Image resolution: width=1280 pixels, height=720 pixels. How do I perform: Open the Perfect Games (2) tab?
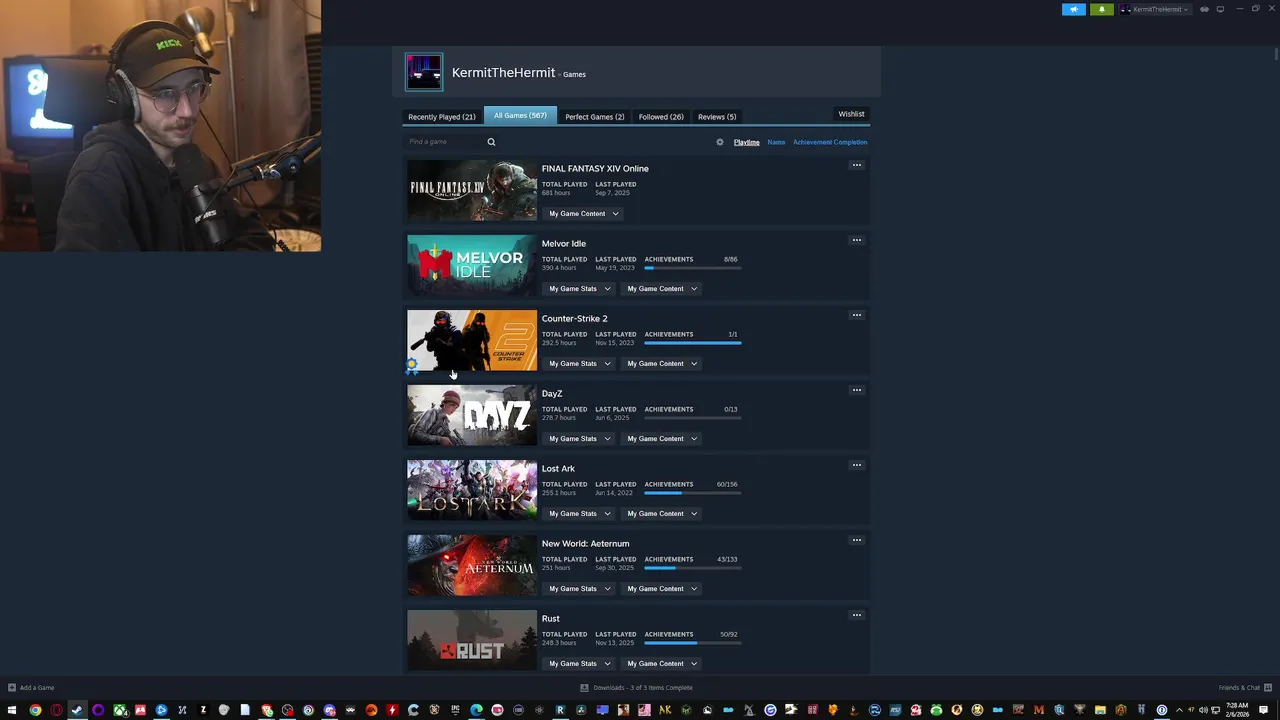594,117
